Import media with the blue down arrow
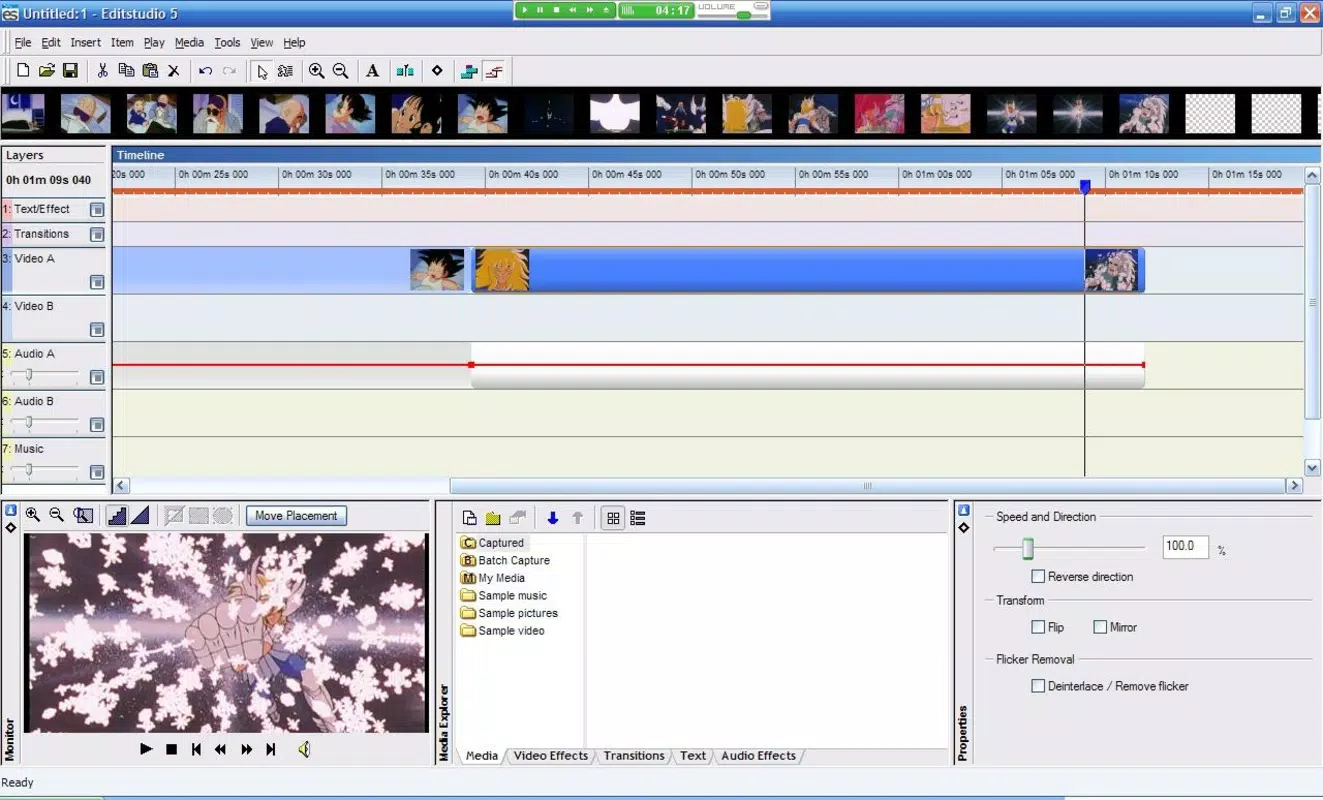Screen dimensions: 1323x800 [x=552, y=518]
